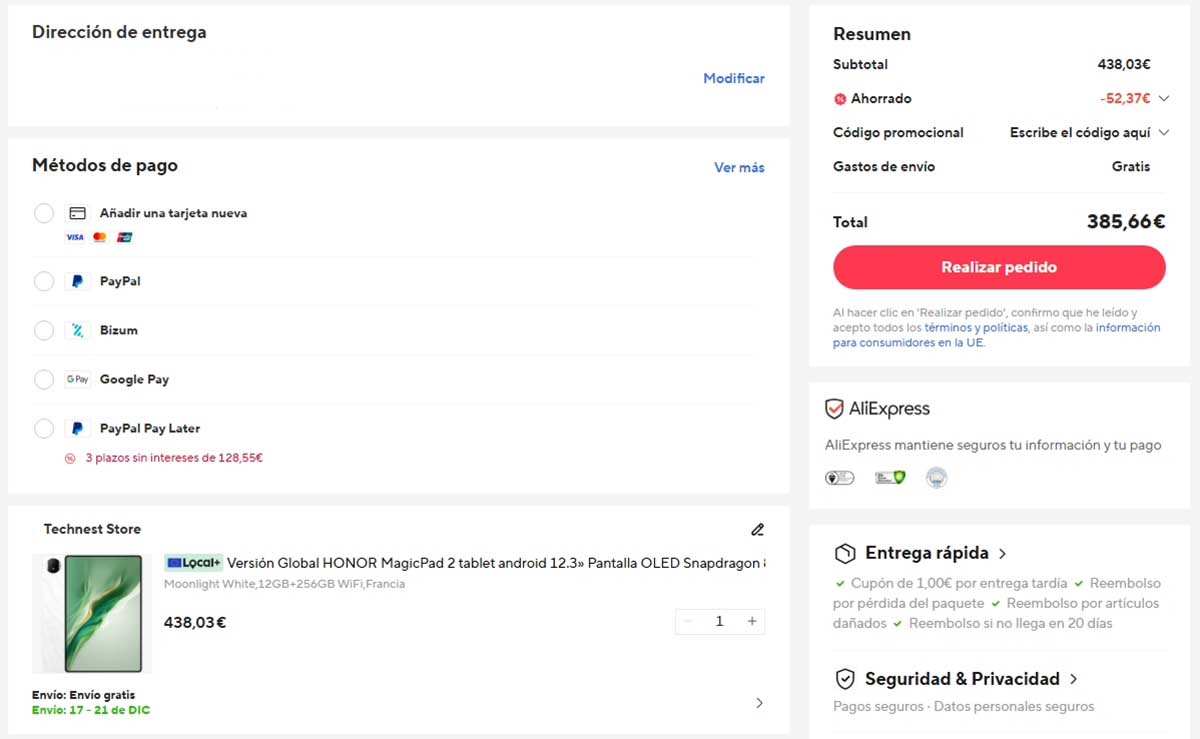This screenshot has height=739, width=1200.
Task: Click the credit card icon
Action: pyautogui.click(x=77, y=213)
